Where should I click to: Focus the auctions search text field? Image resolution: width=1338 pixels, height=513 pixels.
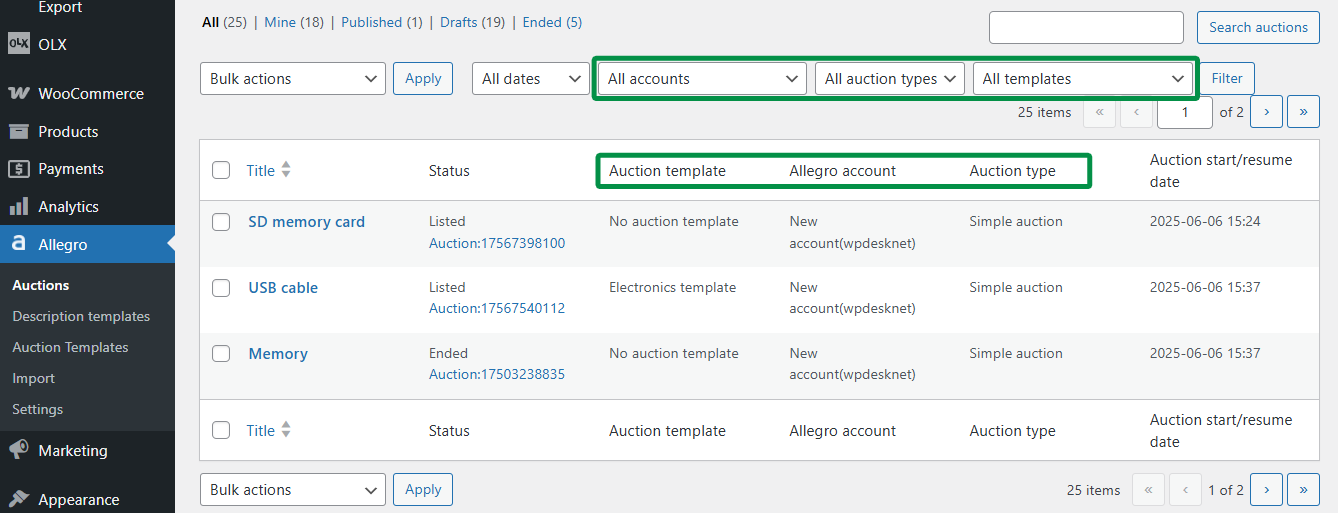point(1086,27)
